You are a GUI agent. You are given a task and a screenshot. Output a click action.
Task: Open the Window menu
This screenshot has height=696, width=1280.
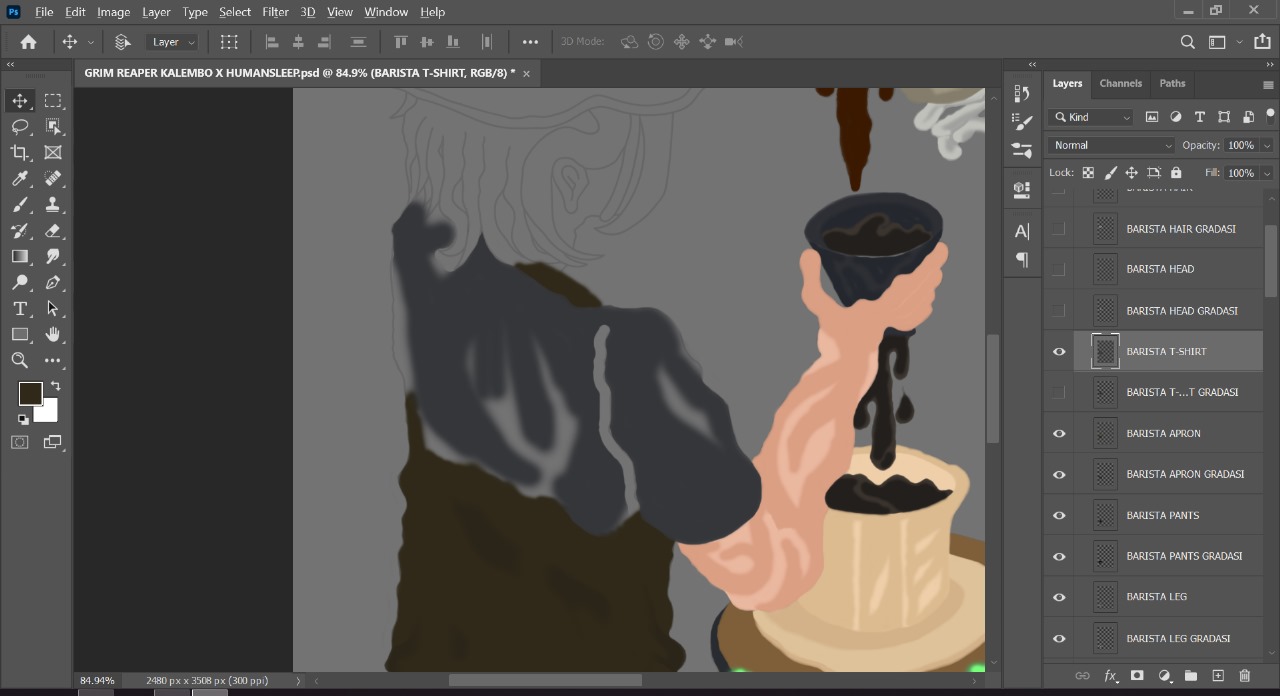[386, 12]
